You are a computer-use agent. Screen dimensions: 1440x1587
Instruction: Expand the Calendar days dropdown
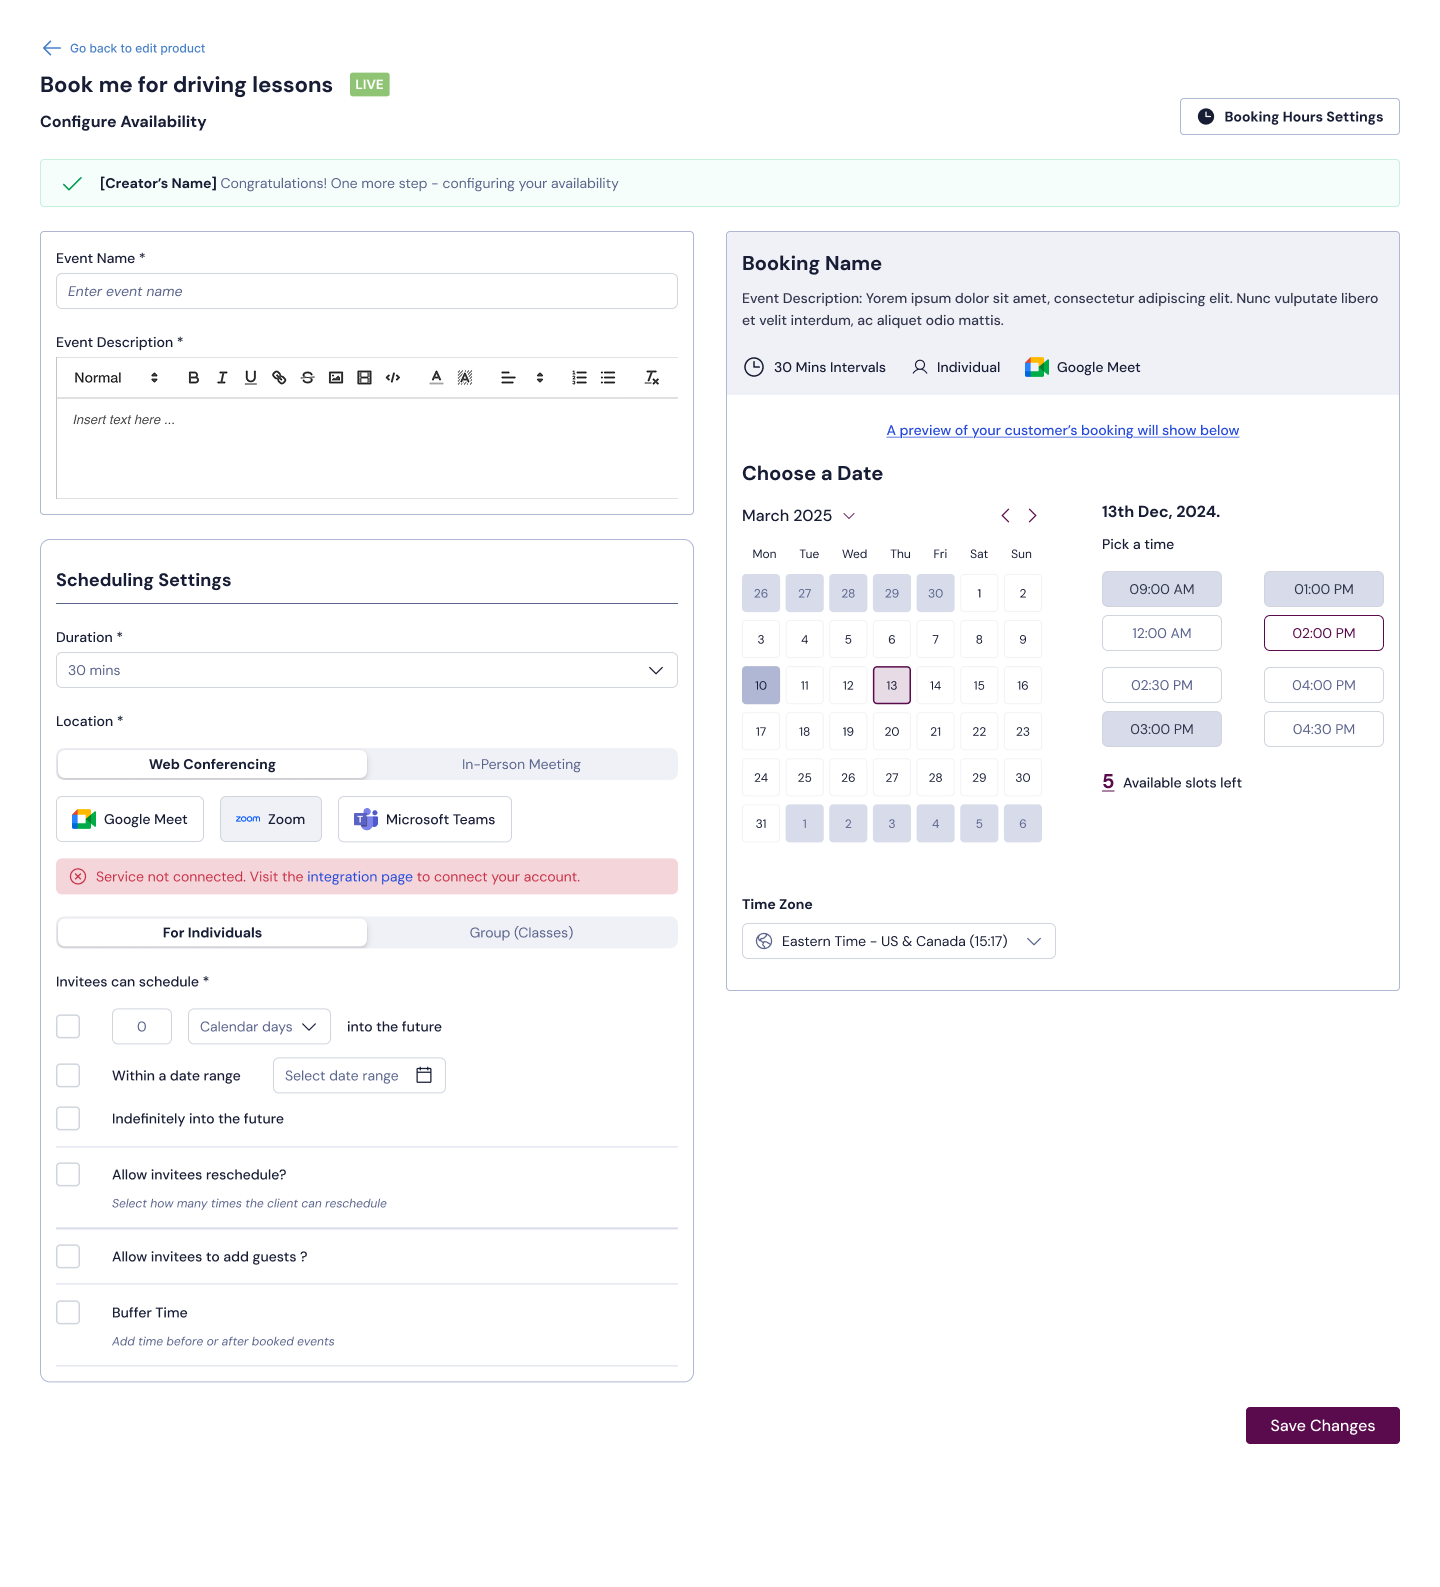point(259,1026)
